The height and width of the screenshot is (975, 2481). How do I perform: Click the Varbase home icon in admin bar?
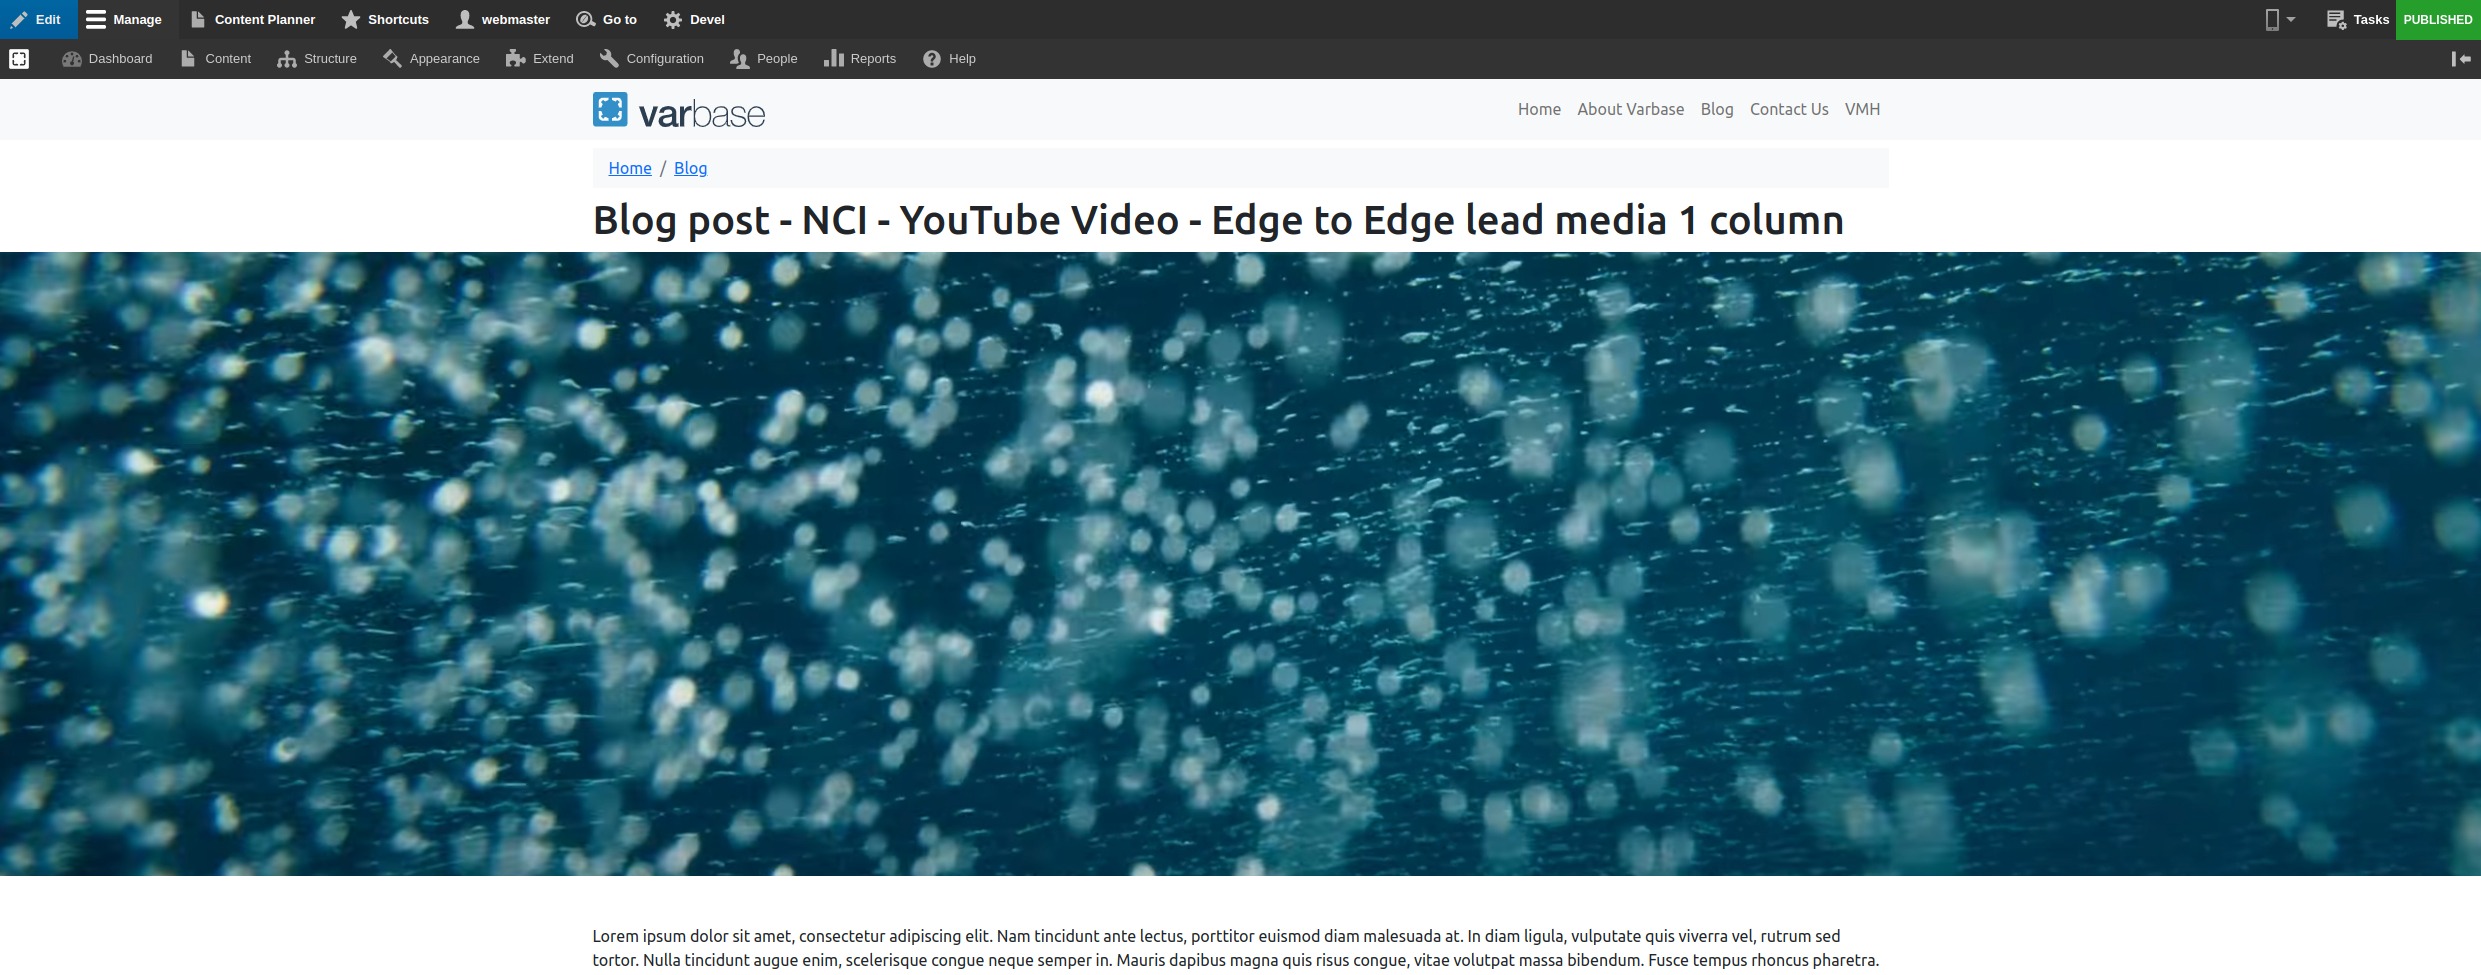pyautogui.click(x=19, y=59)
